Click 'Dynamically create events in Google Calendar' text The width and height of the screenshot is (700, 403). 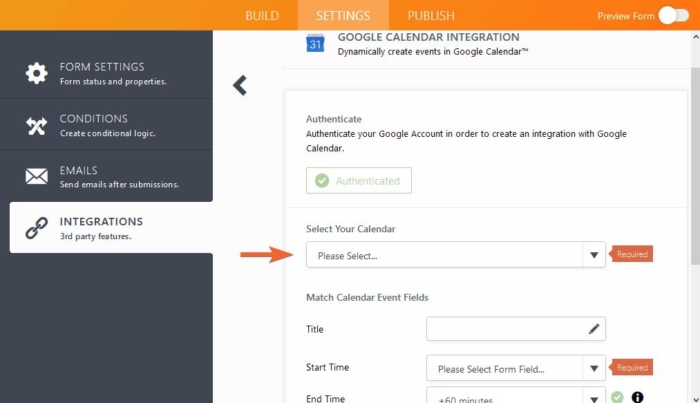tap(432, 52)
